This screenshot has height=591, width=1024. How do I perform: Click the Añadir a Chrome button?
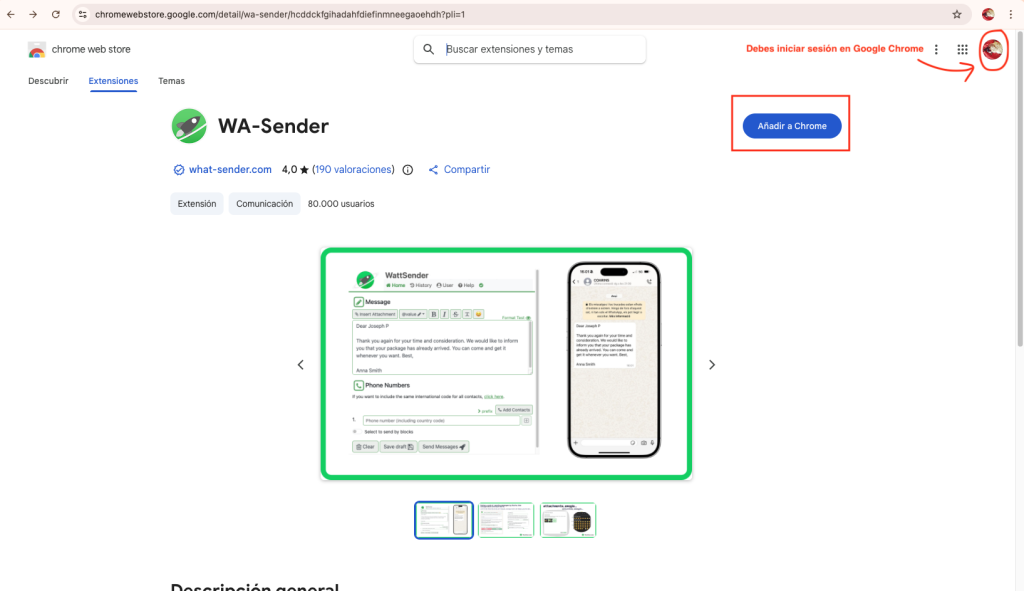pyautogui.click(x=792, y=126)
